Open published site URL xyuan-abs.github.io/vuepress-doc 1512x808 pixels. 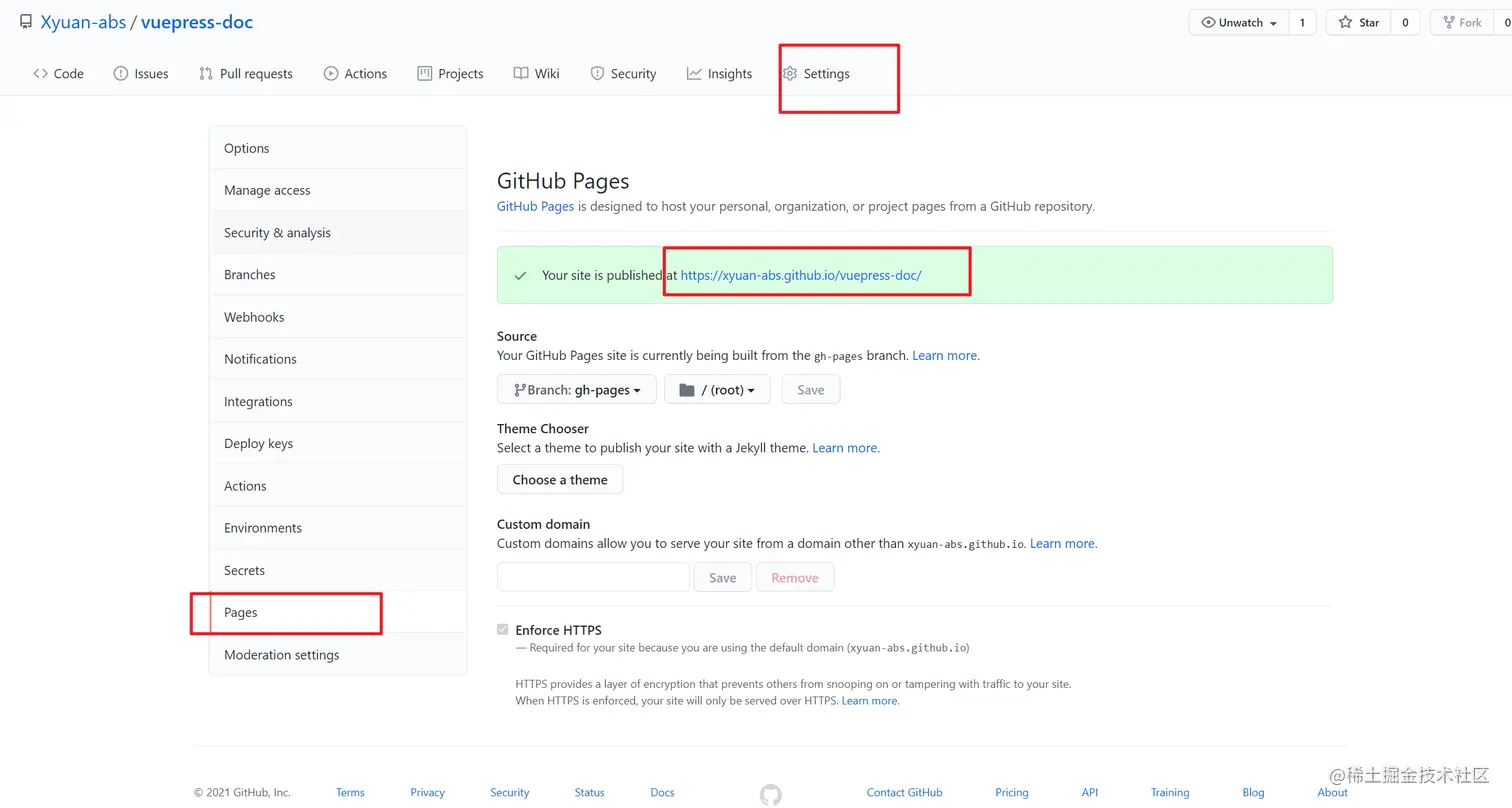tap(801, 275)
